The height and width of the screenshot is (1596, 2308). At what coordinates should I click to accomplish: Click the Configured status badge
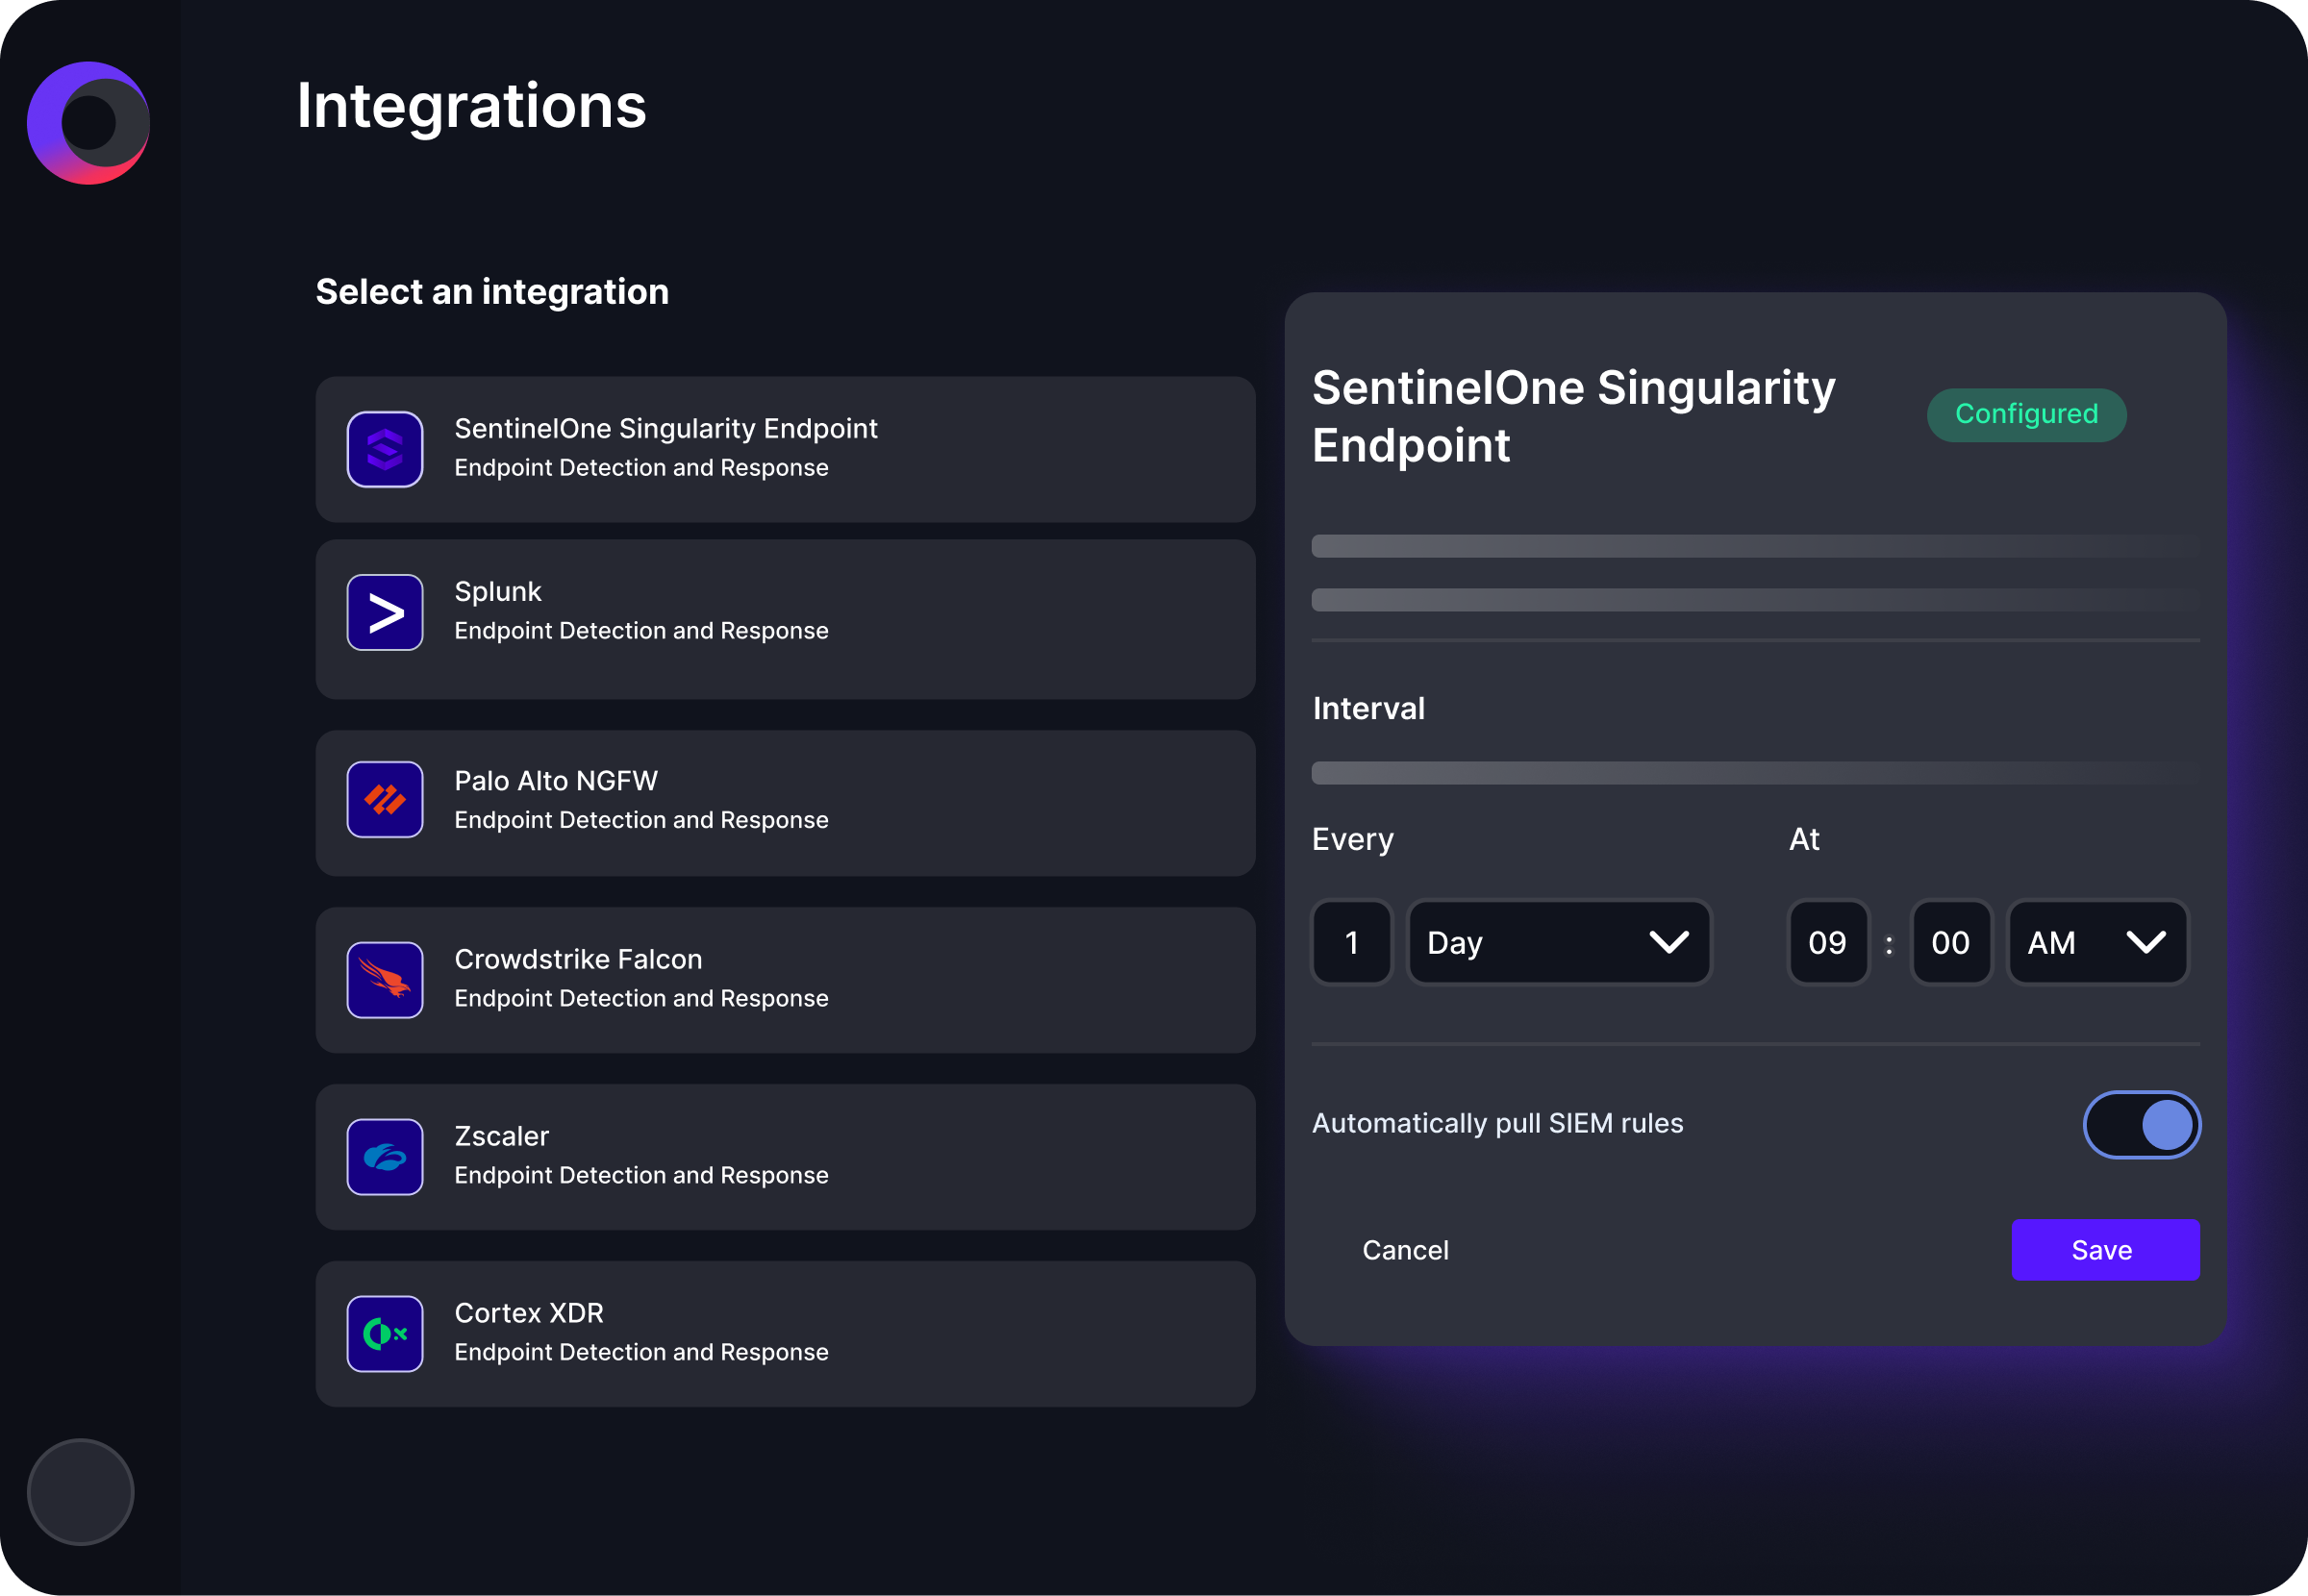pos(2026,415)
